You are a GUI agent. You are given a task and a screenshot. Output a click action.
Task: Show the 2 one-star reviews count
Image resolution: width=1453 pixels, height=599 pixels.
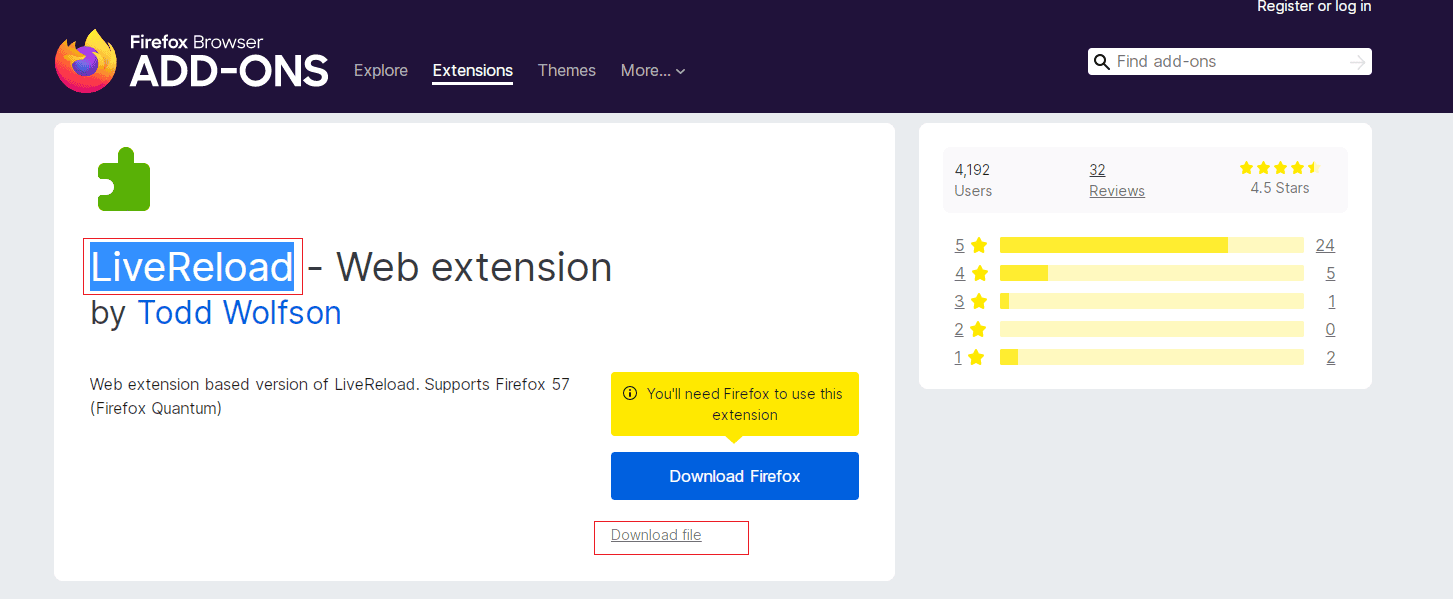tap(1330, 358)
